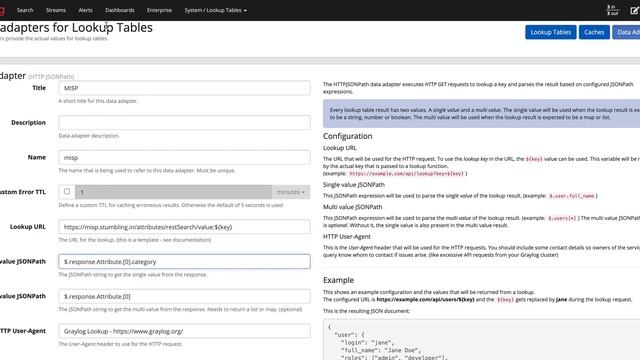This screenshot has width=640, height=360.
Task: Open the Dashboards menu item
Action: [120, 10]
